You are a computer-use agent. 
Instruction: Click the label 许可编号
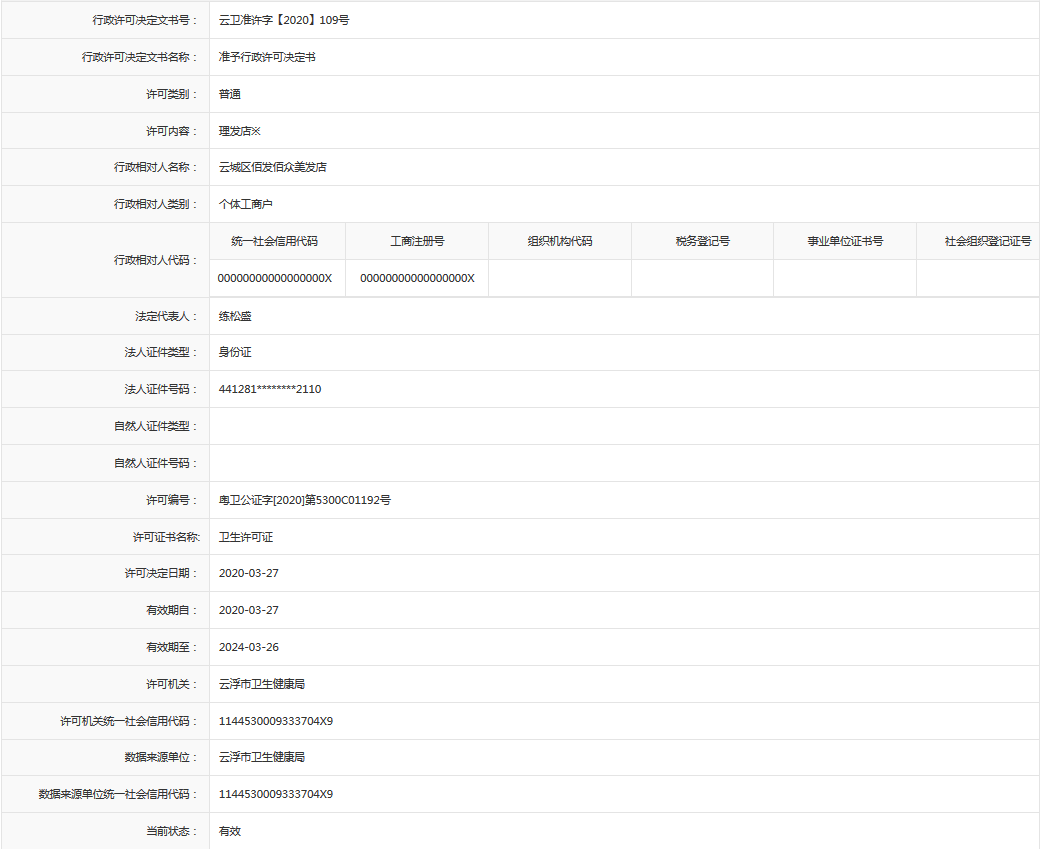click(172, 501)
